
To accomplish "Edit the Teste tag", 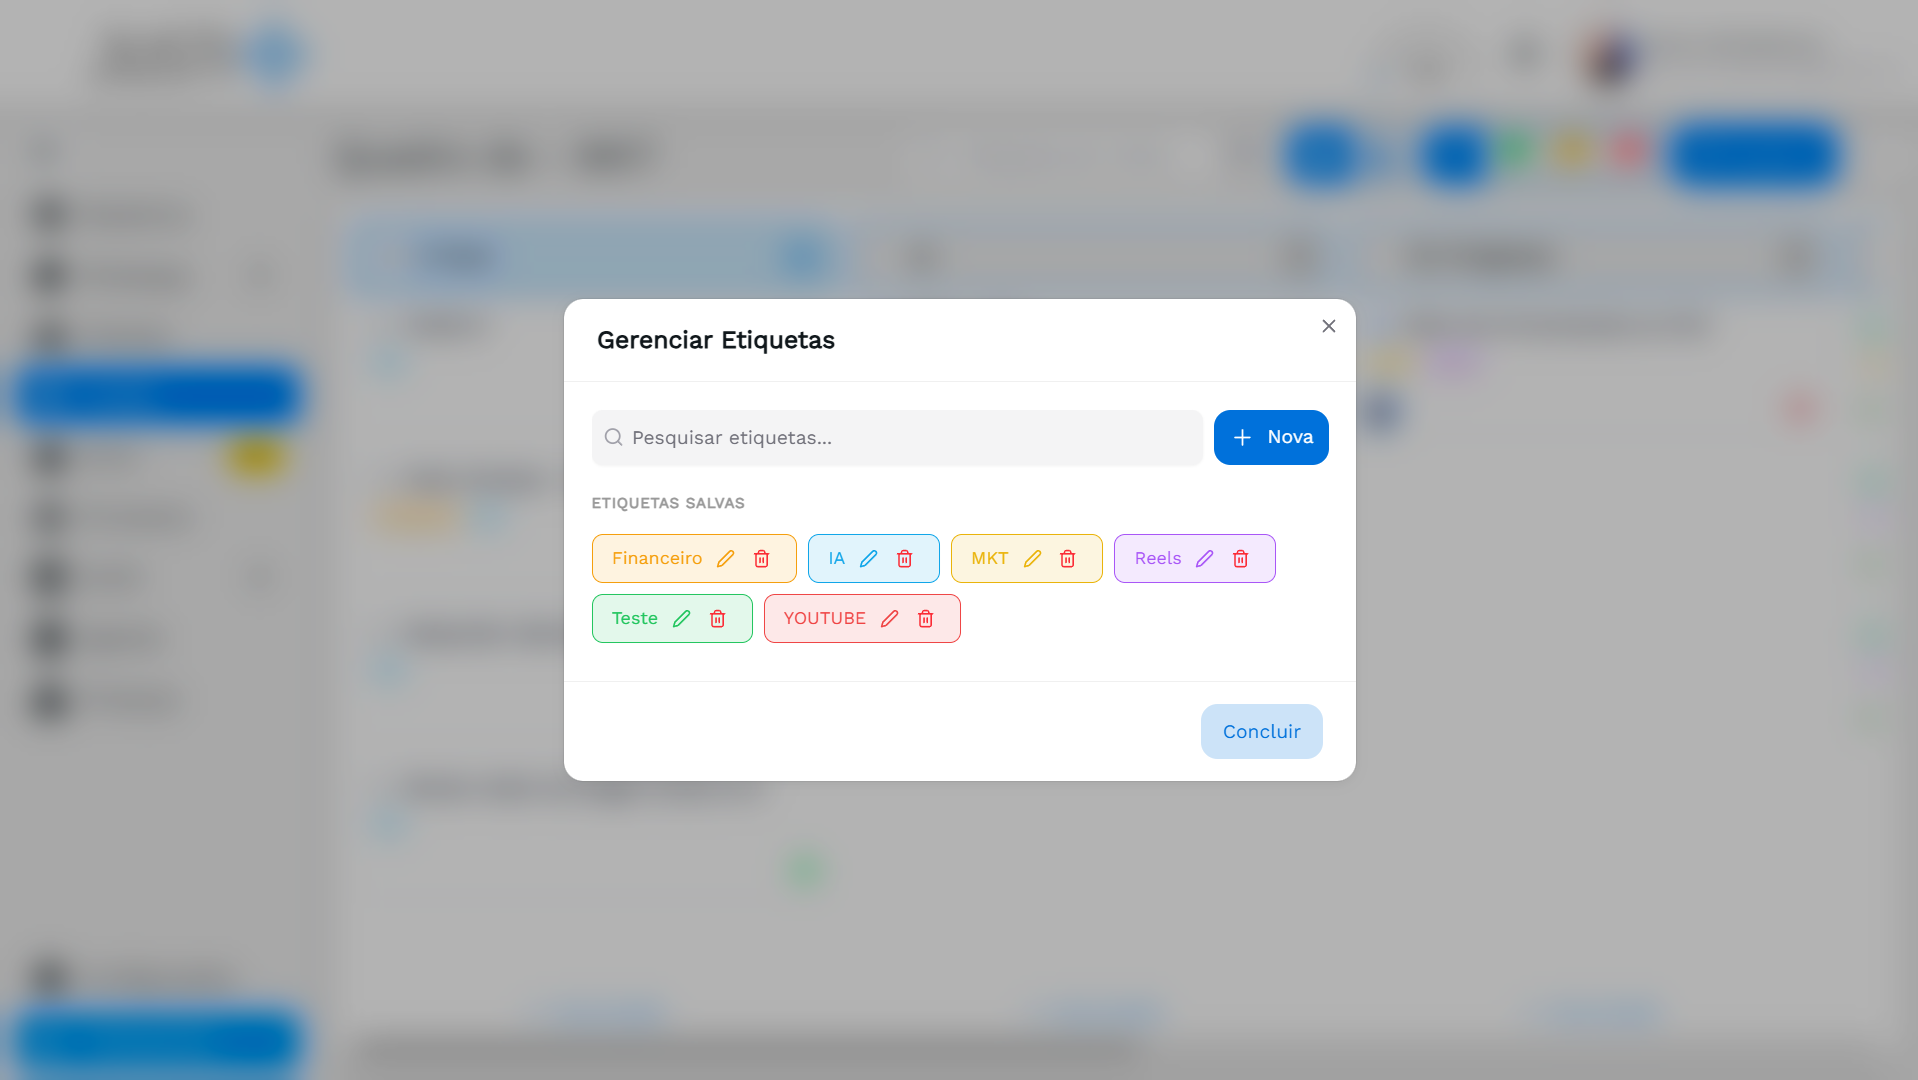I will [x=681, y=619].
